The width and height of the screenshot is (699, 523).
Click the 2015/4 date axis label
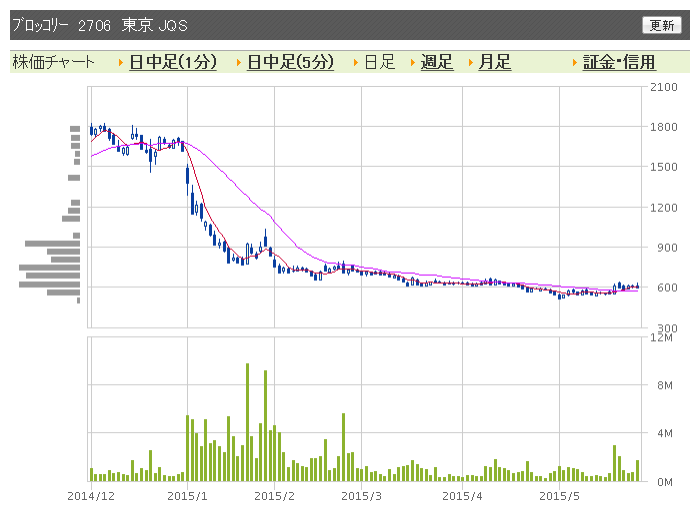pyautogui.click(x=462, y=496)
